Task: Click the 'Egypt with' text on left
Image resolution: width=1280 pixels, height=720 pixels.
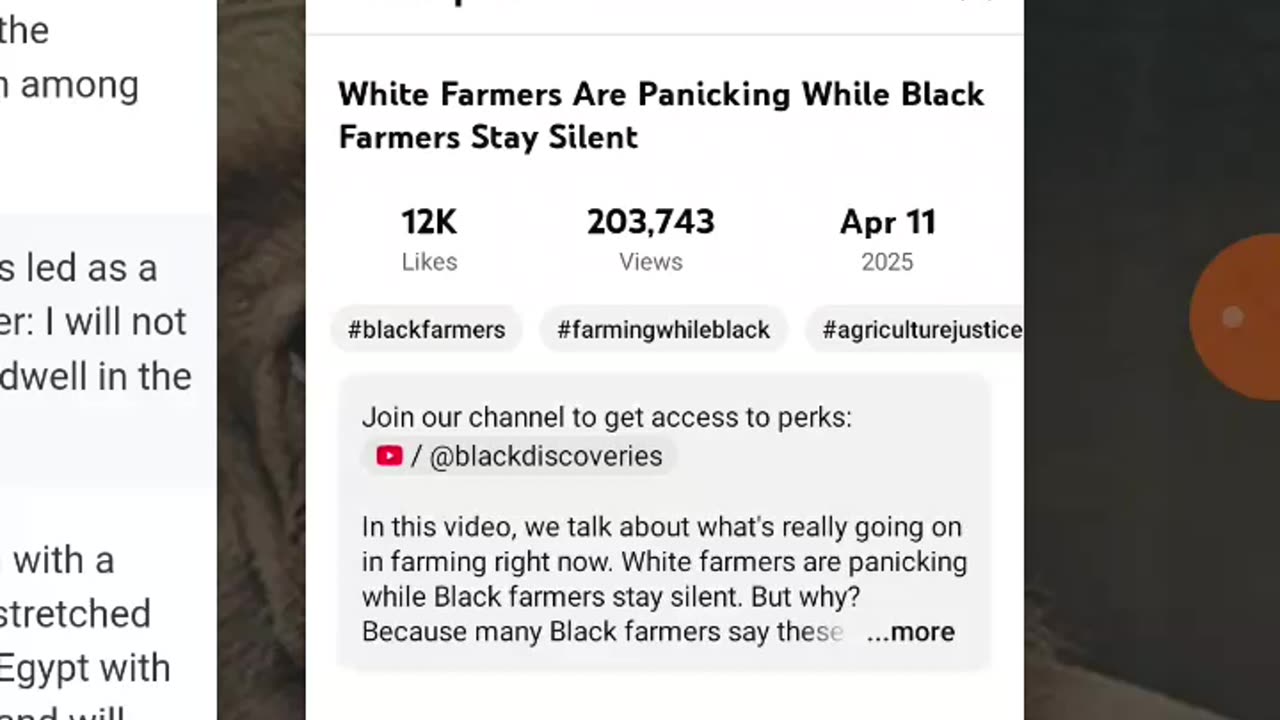Action: (85, 668)
